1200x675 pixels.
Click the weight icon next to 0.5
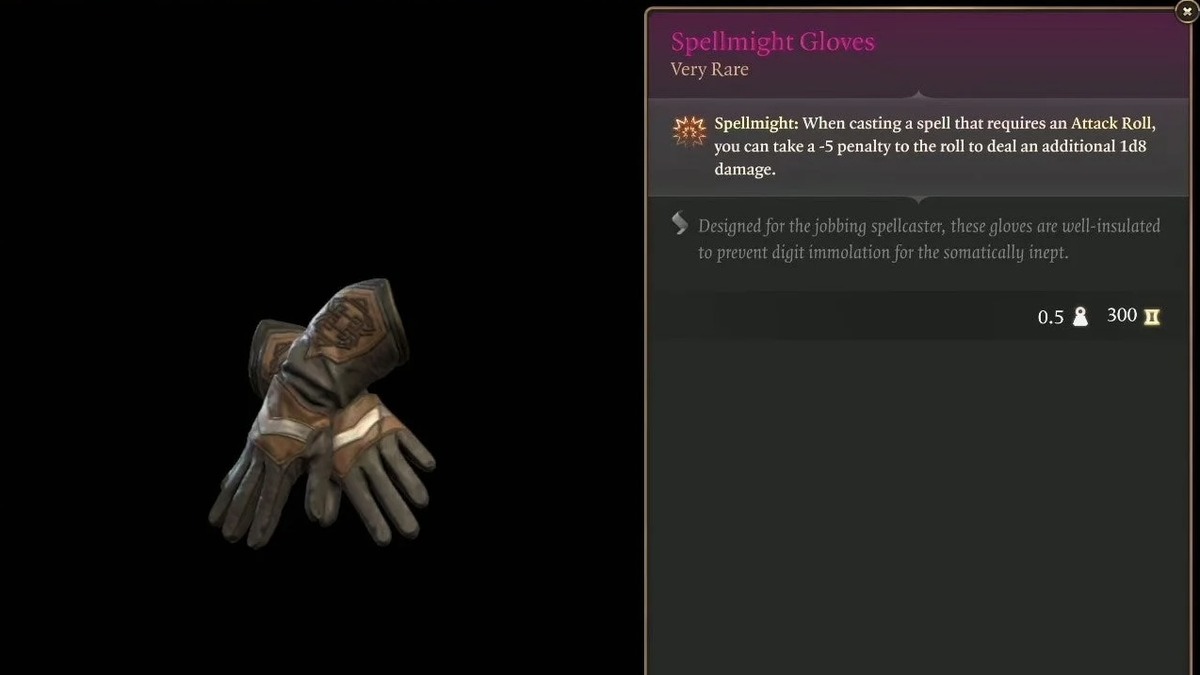(1080, 317)
